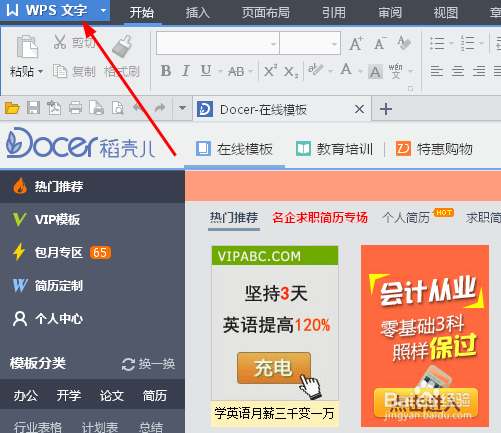
Task: Open the 名企求职简历专场 link
Action: click(x=320, y=218)
